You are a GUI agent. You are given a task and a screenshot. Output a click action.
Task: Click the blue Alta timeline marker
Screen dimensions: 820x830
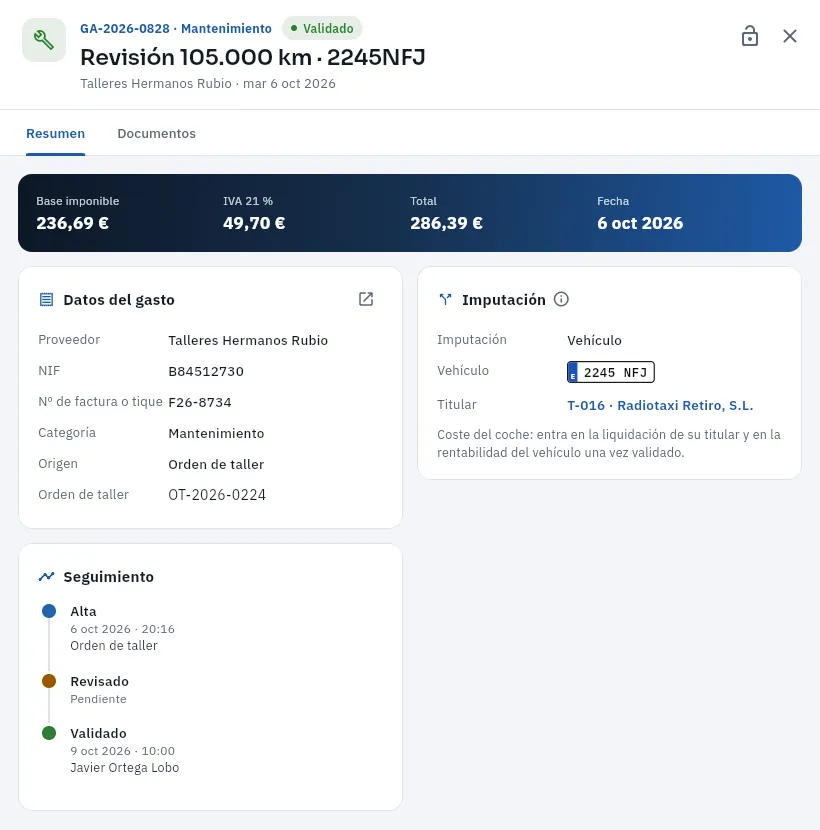click(49, 611)
